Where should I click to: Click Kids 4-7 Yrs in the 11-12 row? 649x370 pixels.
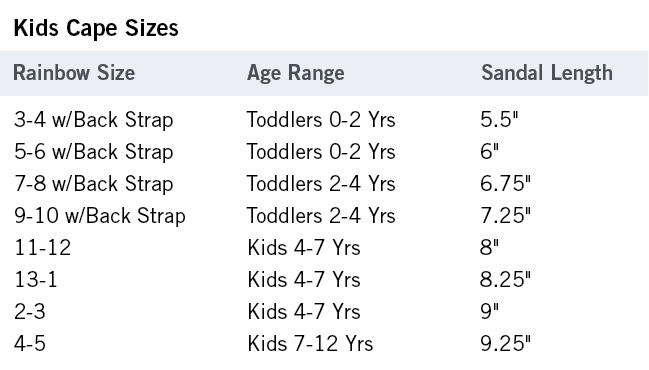coord(304,247)
